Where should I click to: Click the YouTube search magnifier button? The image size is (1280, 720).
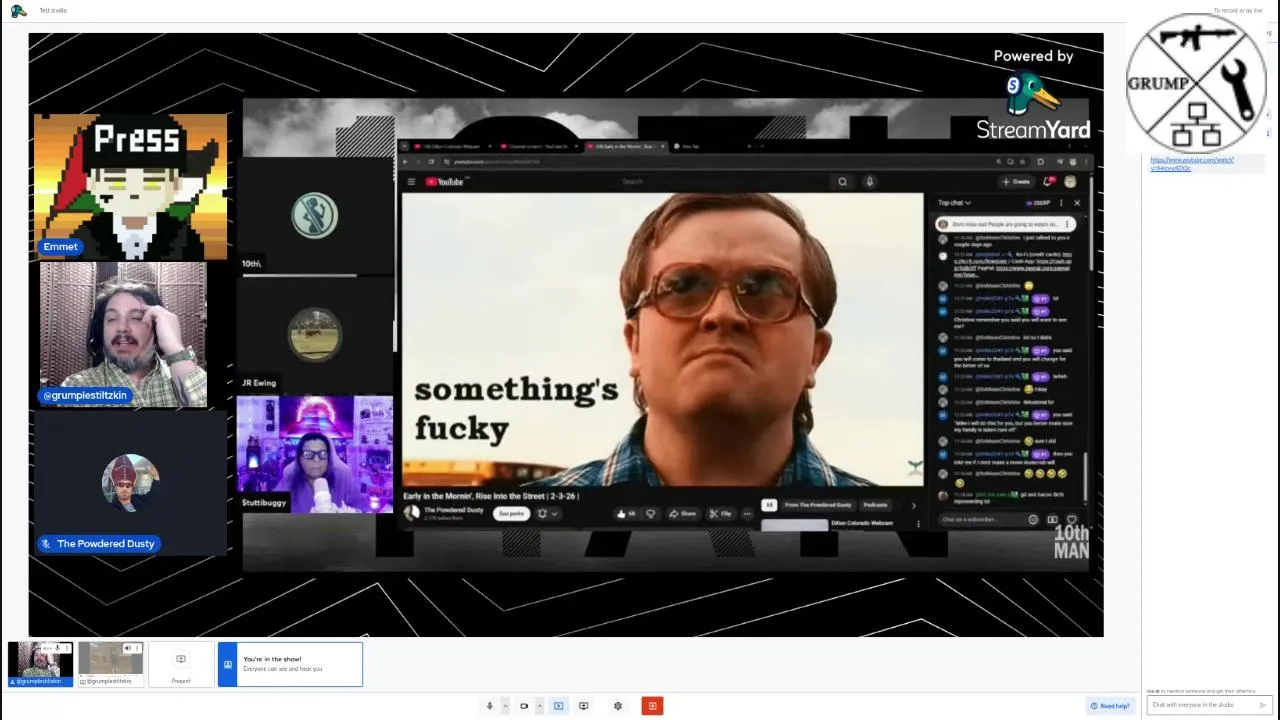pyautogui.click(x=843, y=182)
